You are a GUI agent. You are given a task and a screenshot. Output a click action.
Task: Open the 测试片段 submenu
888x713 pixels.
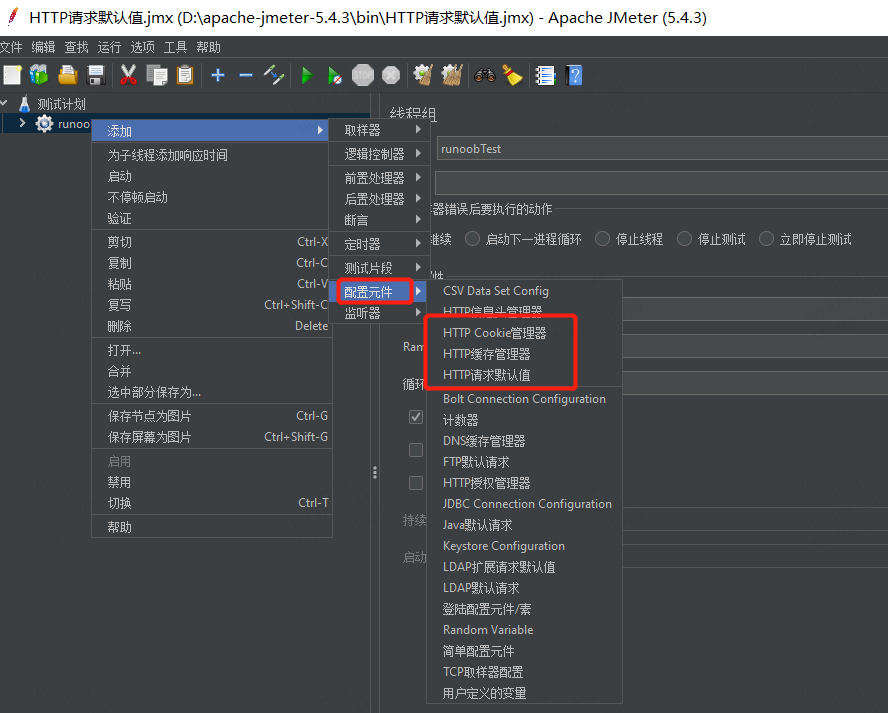click(379, 268)
